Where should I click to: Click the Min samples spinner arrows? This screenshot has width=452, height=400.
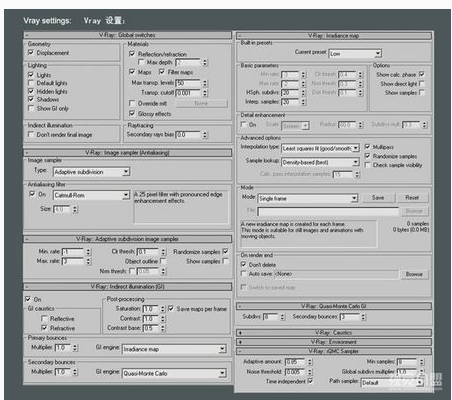point(422,362)
